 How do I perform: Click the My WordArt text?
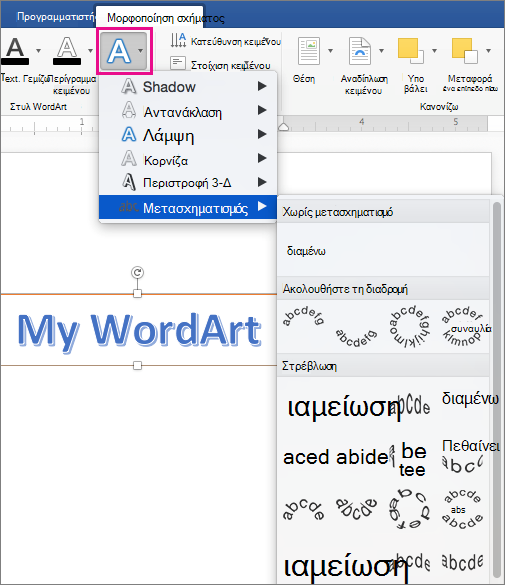(139, 332)
